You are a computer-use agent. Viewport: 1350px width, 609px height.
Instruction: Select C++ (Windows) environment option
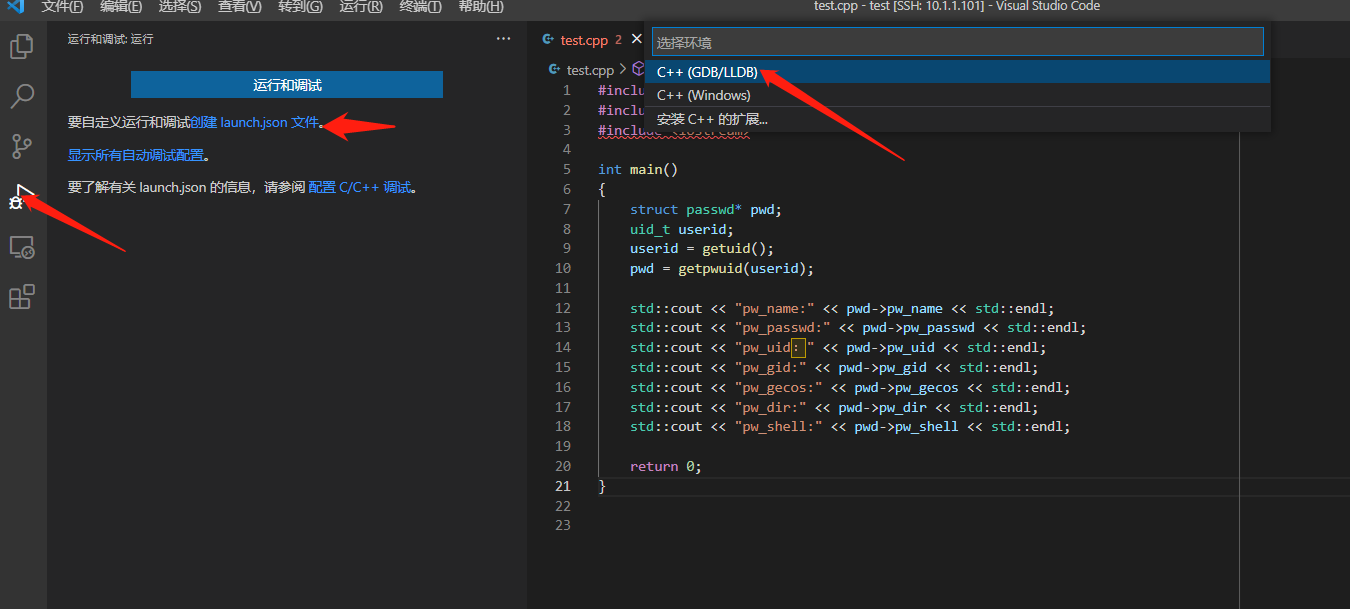958,95
